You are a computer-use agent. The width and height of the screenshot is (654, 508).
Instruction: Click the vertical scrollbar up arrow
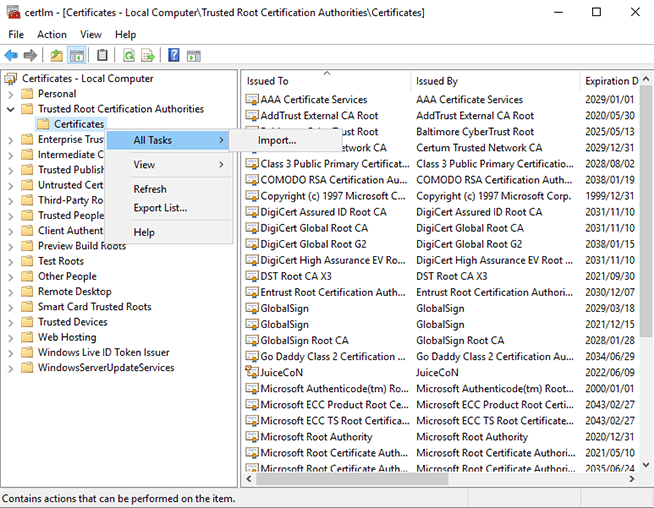(x=646, y=78)
